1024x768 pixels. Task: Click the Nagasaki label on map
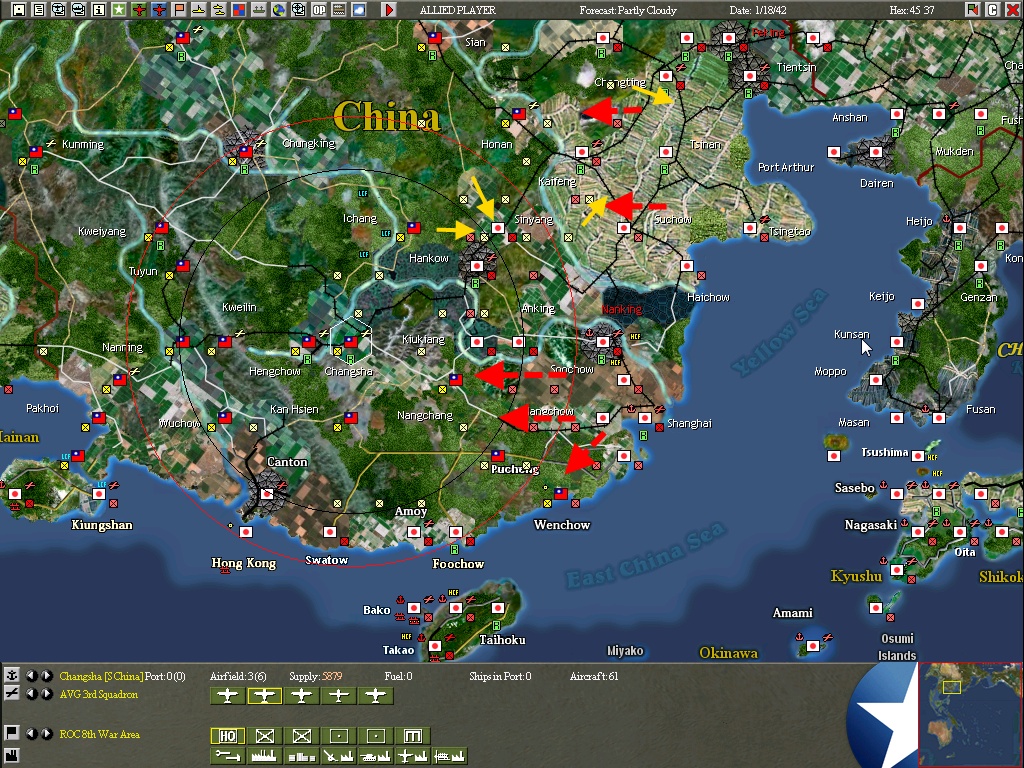click(870, 525)
